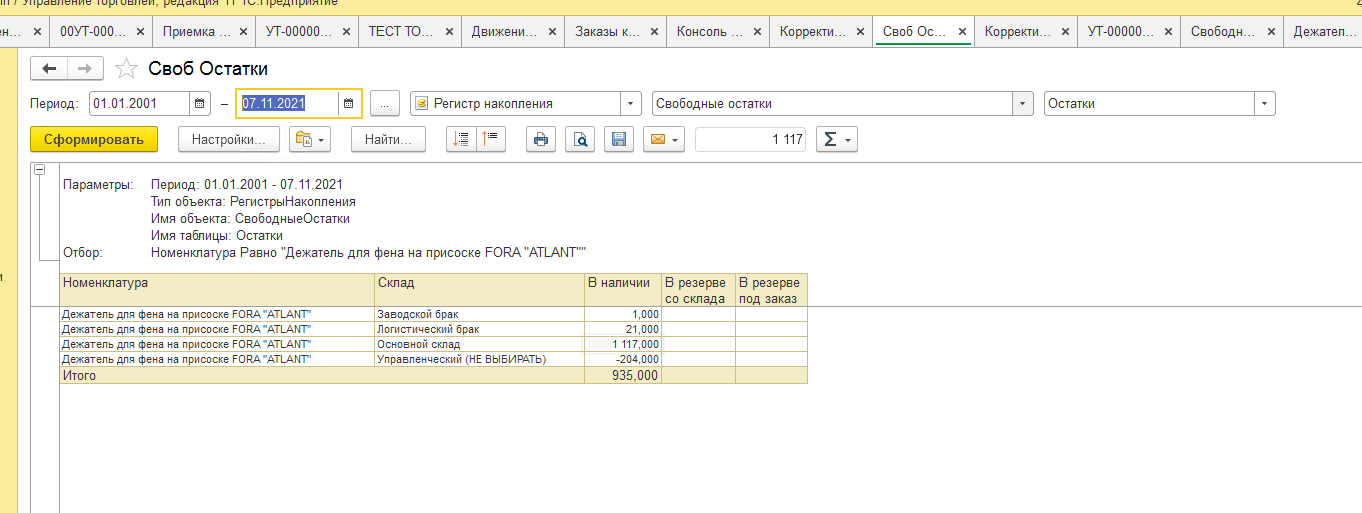1362x513 pixels.
Task: Open the Настройки... settings button
Action: [228, 140]
